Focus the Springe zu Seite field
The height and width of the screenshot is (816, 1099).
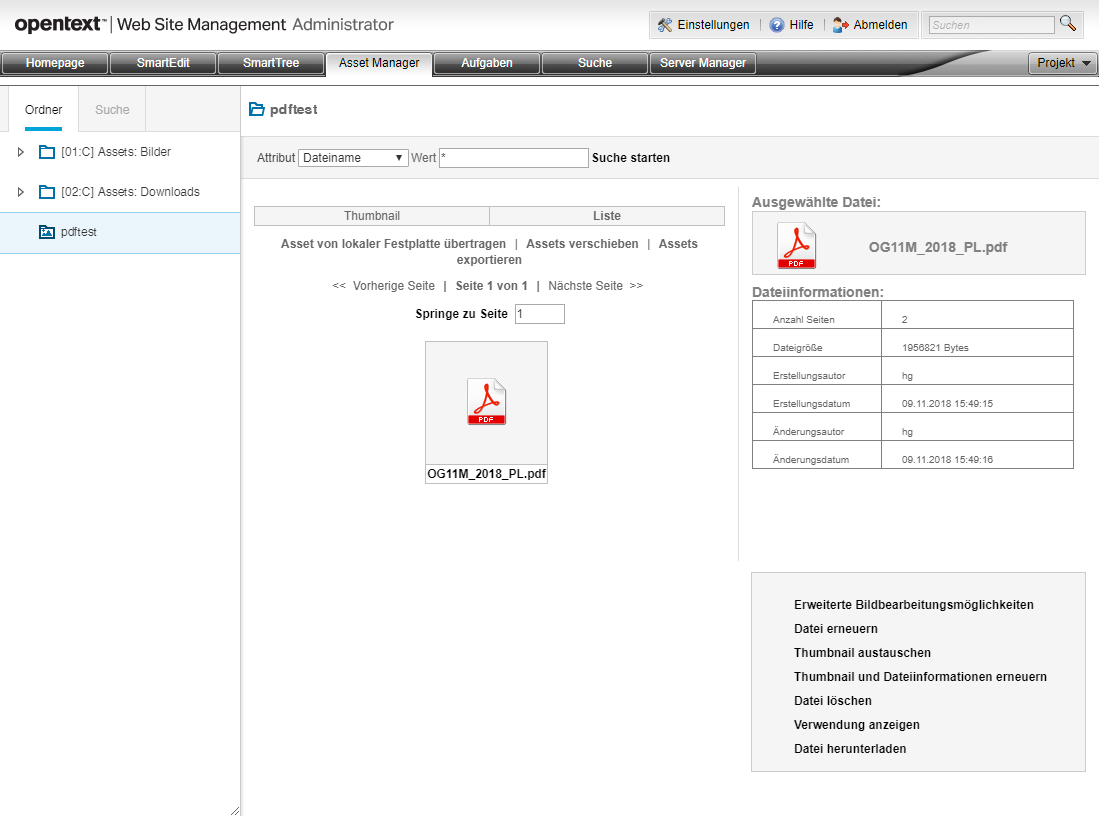tap(540, 314)
